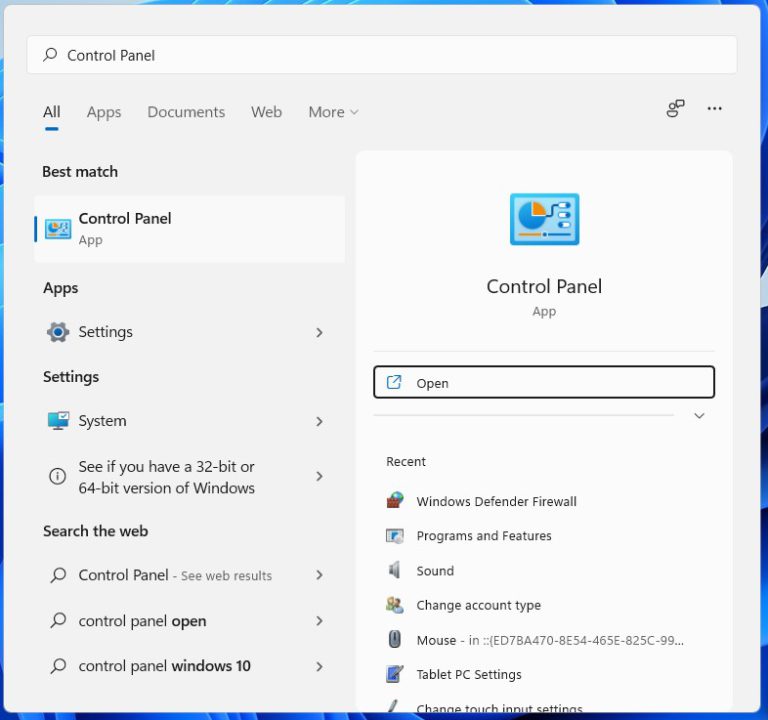Select the Web filter tab
This screenshot has height=720, width=768.
pyautogui.click(x=266, y=112)
